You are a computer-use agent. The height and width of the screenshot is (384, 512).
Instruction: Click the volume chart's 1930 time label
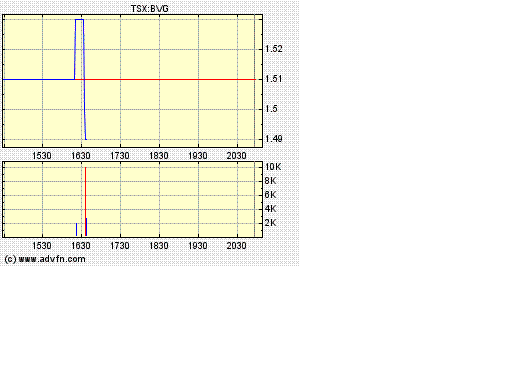[198, 246]
